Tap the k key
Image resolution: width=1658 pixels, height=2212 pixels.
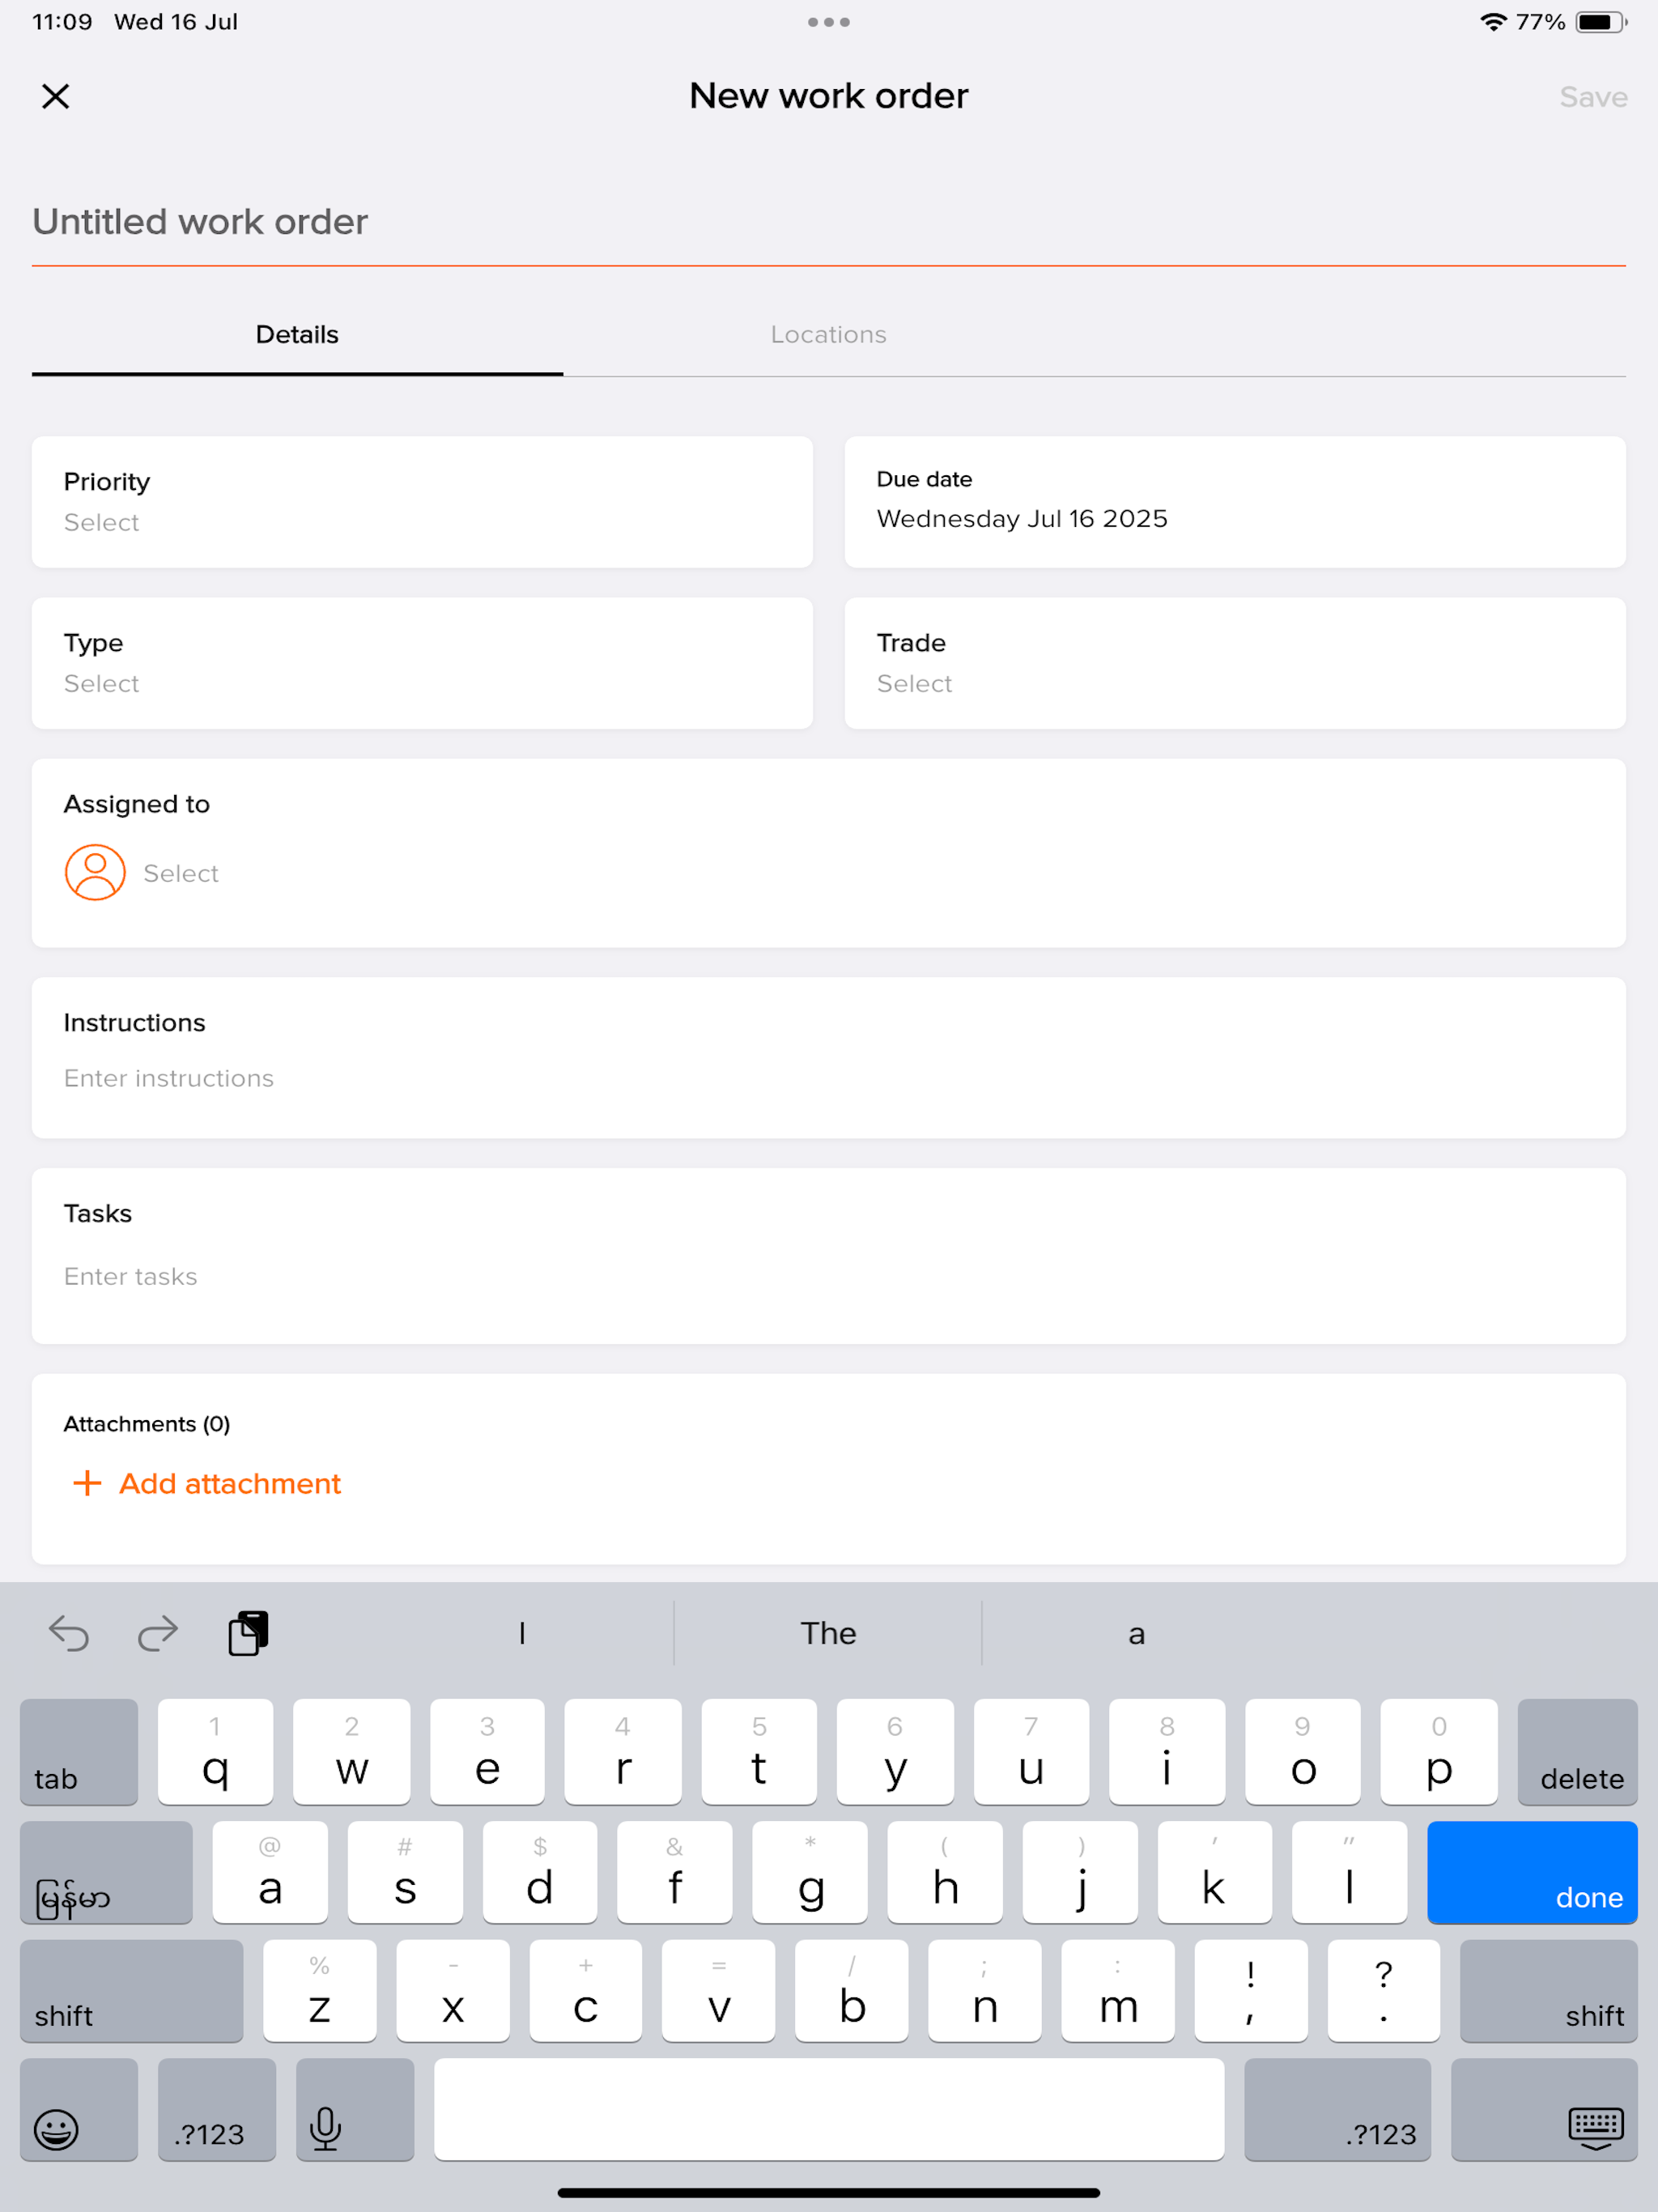pos(1214,1872)
